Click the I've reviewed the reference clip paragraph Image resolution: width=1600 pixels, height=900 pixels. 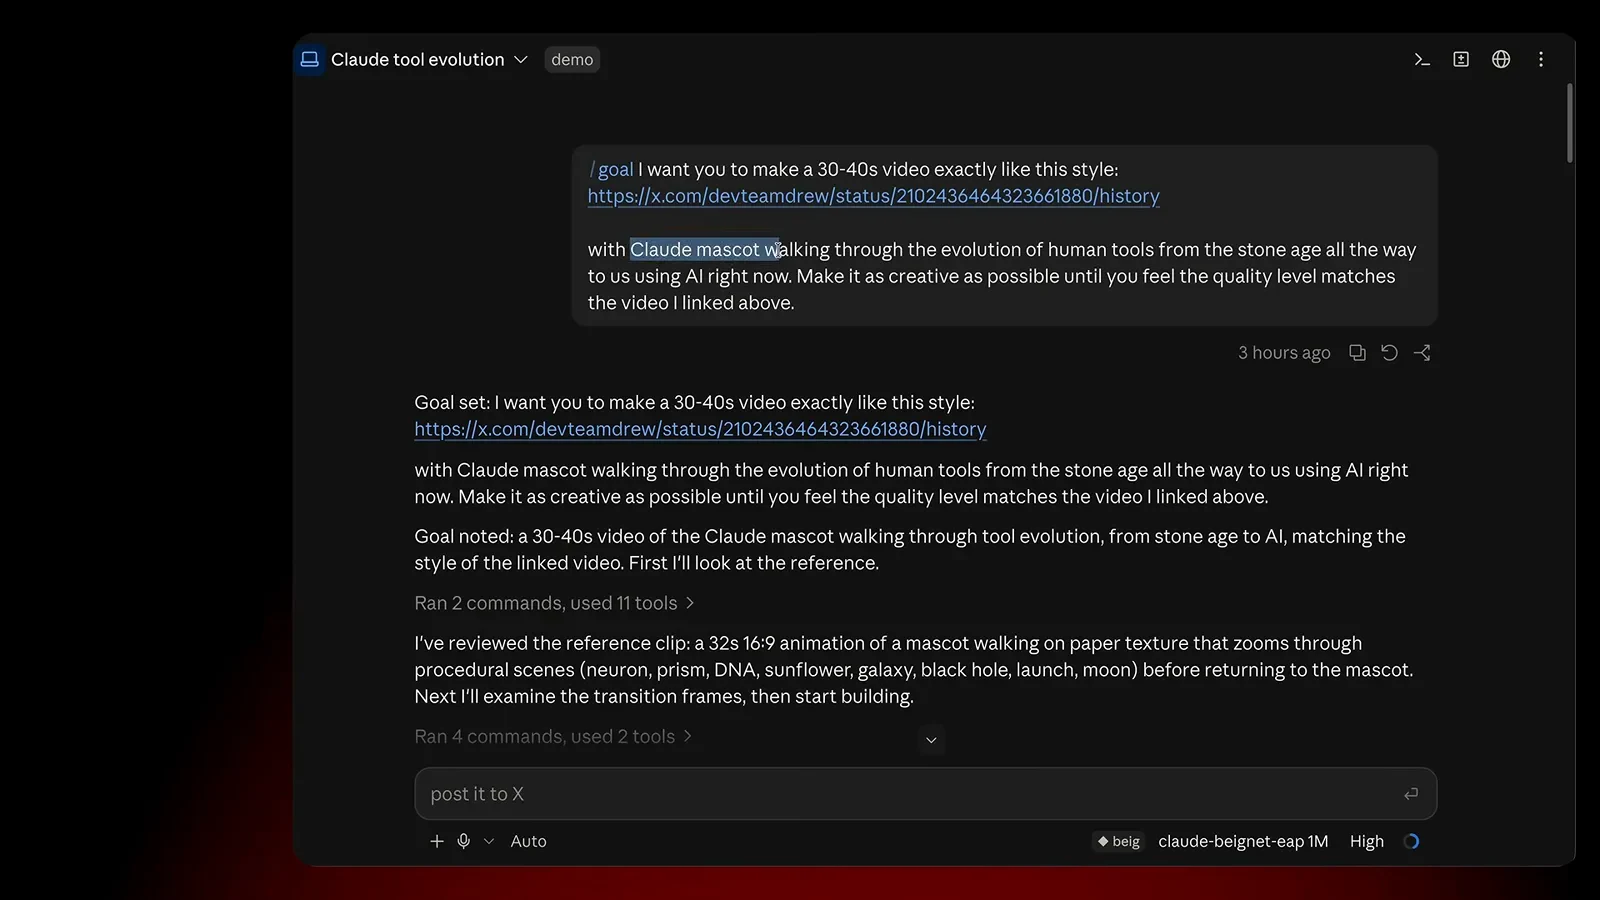[914, 670]
